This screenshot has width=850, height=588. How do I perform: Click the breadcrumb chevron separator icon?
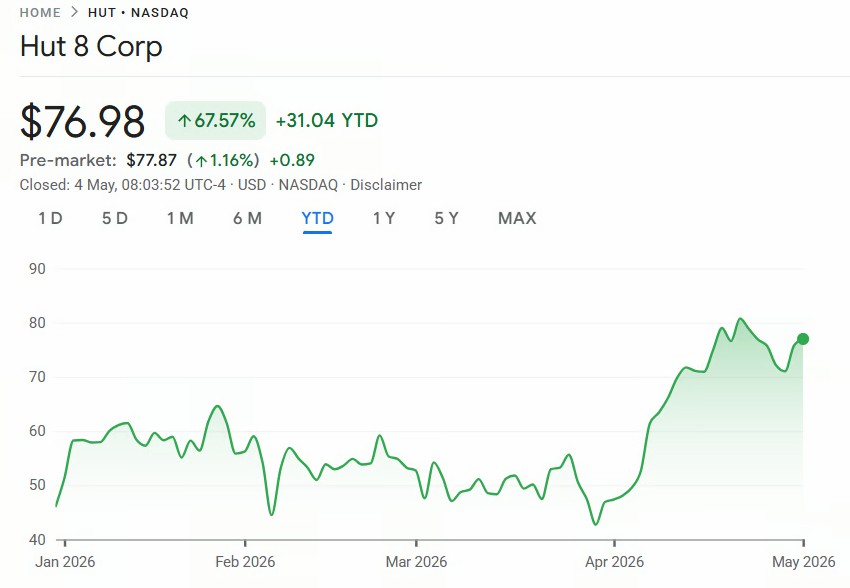click(74, 12)
